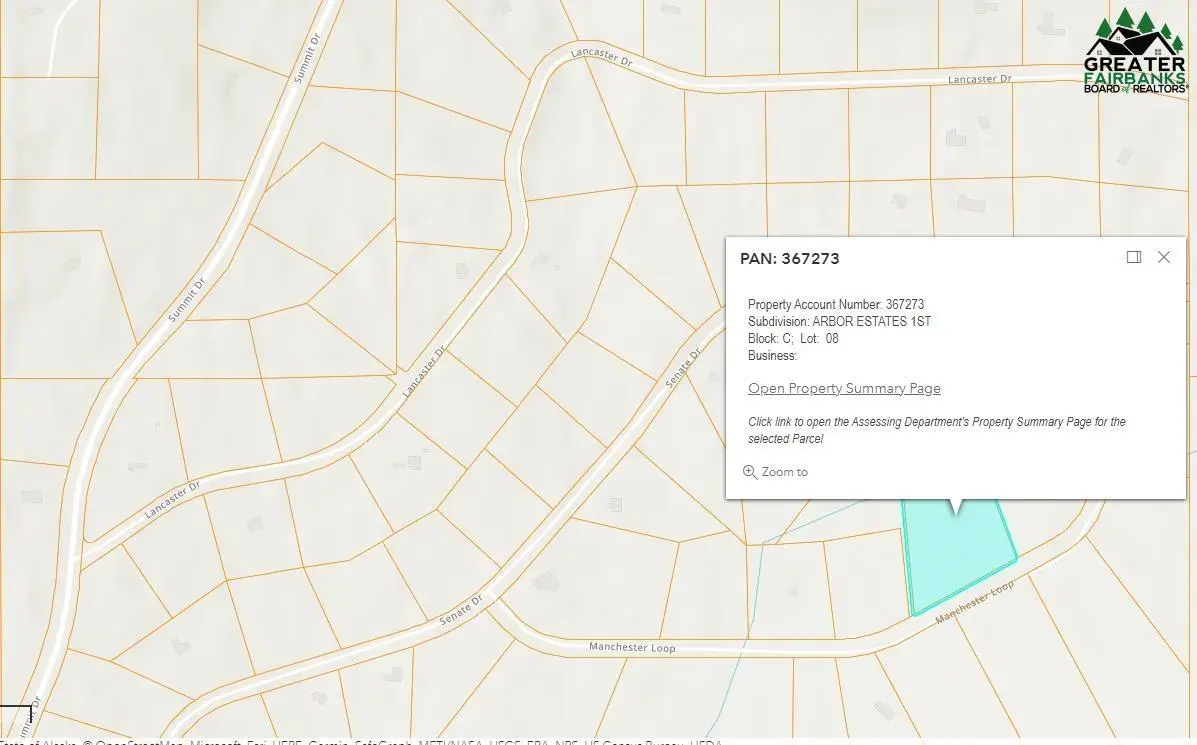1197x745 pixels.
Task: Click the Zoom to magnifier icon
Action: pyautogui.click(x=750, y=472)
